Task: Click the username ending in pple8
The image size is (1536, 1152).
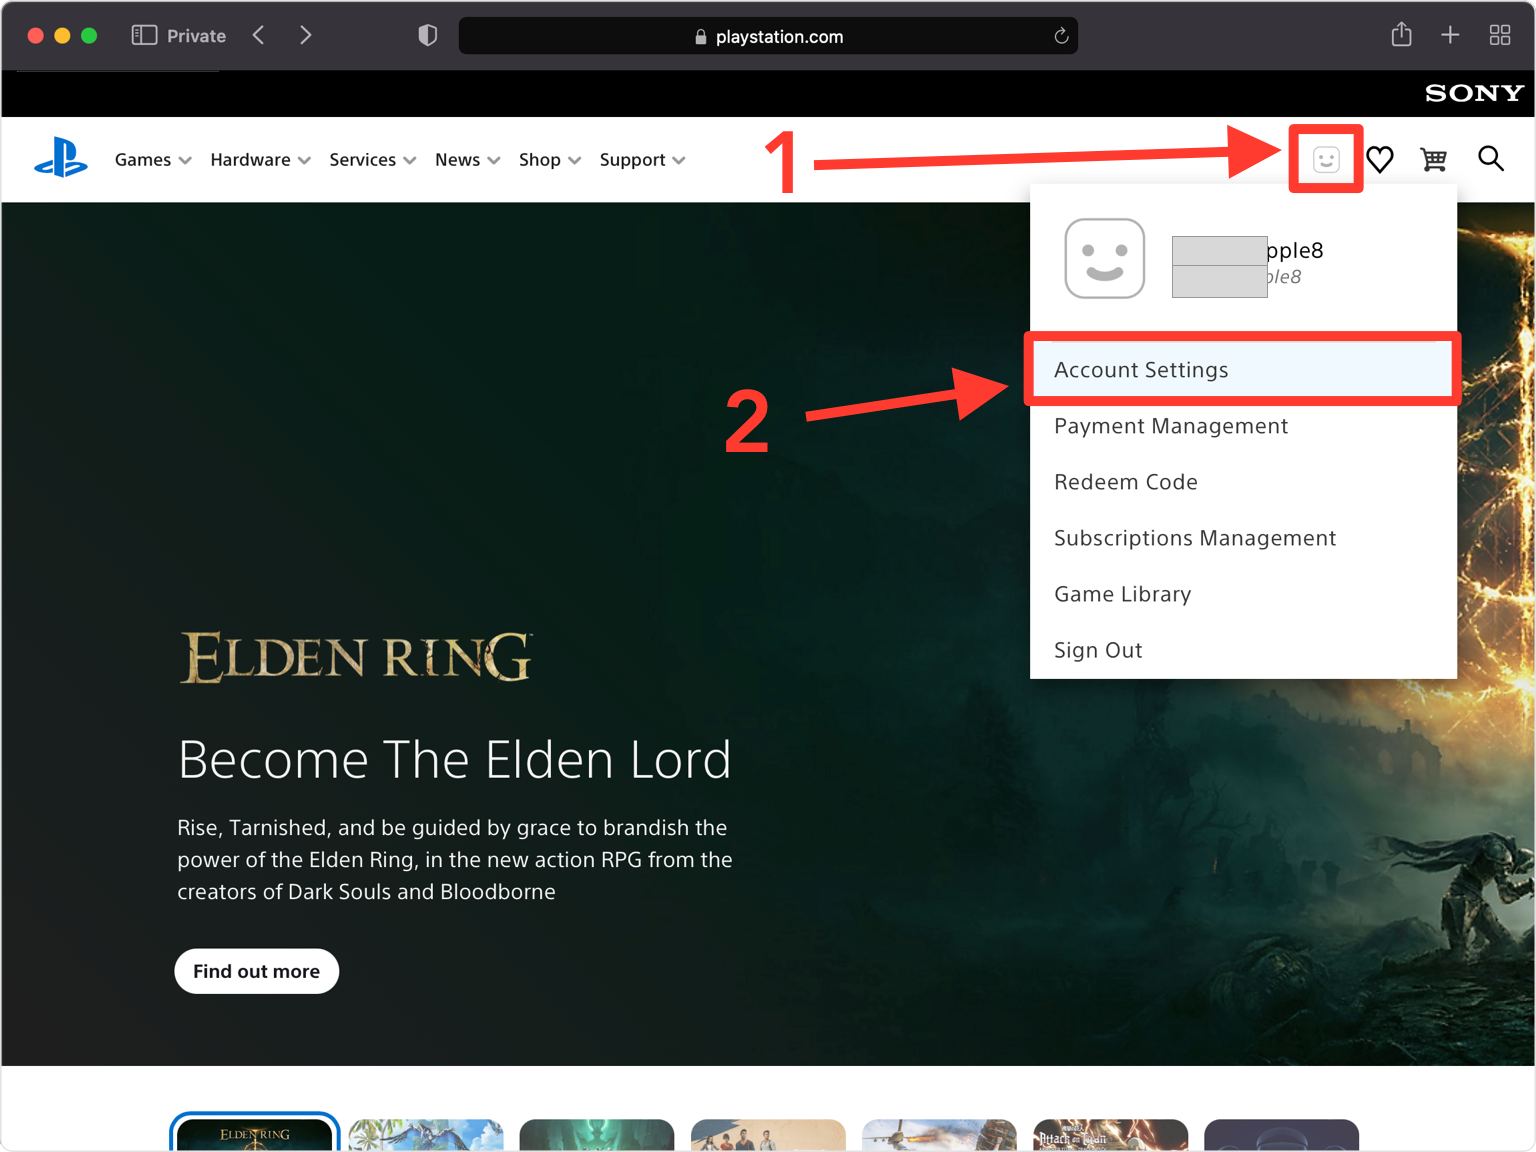Action: coord(1248,250)
